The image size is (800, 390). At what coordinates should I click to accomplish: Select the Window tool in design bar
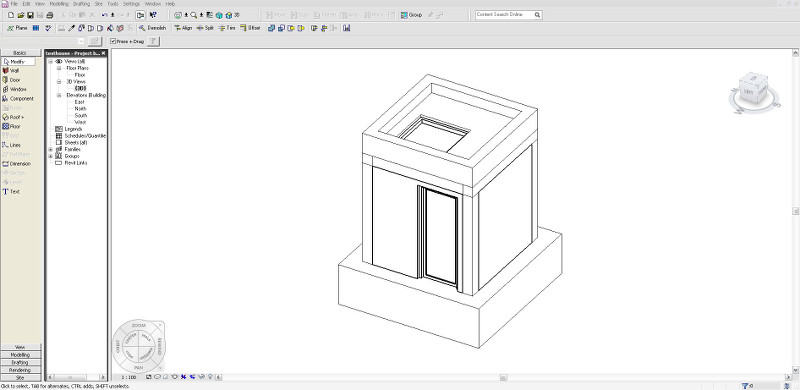tap(14, 89)
